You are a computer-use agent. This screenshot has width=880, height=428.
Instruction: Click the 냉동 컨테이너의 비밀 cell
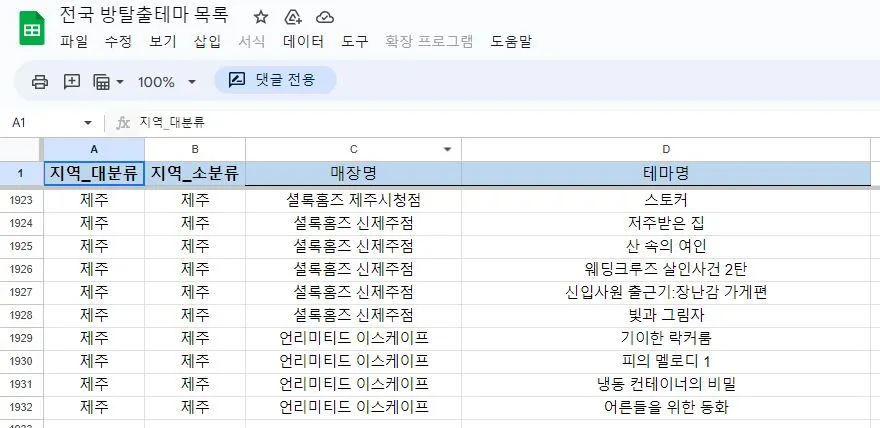pyautogui.click(x=666, y=385)
